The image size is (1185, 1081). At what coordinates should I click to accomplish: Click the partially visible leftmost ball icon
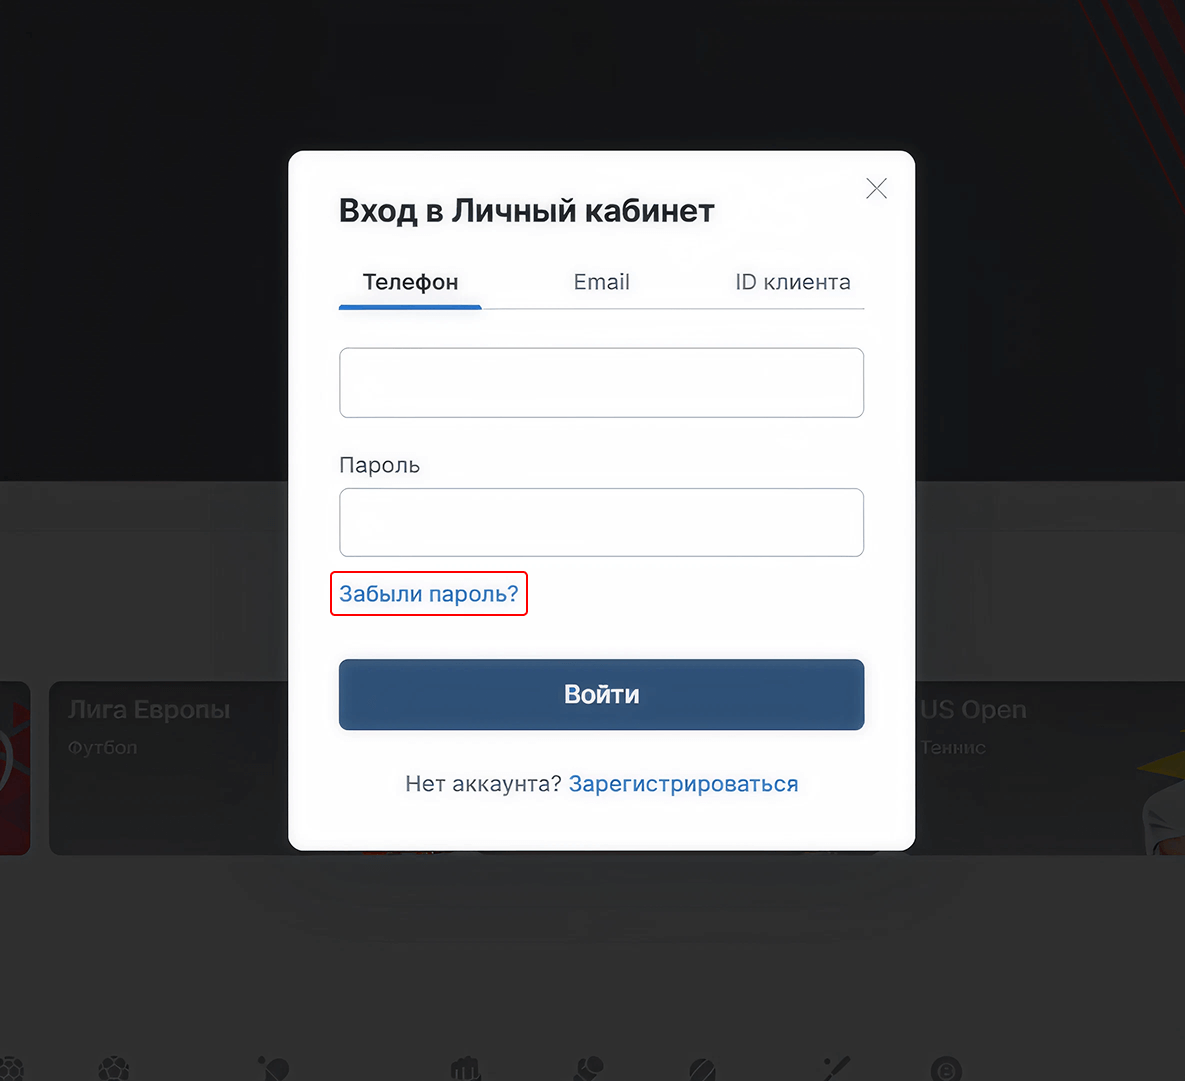click(x=11, y=1069)
